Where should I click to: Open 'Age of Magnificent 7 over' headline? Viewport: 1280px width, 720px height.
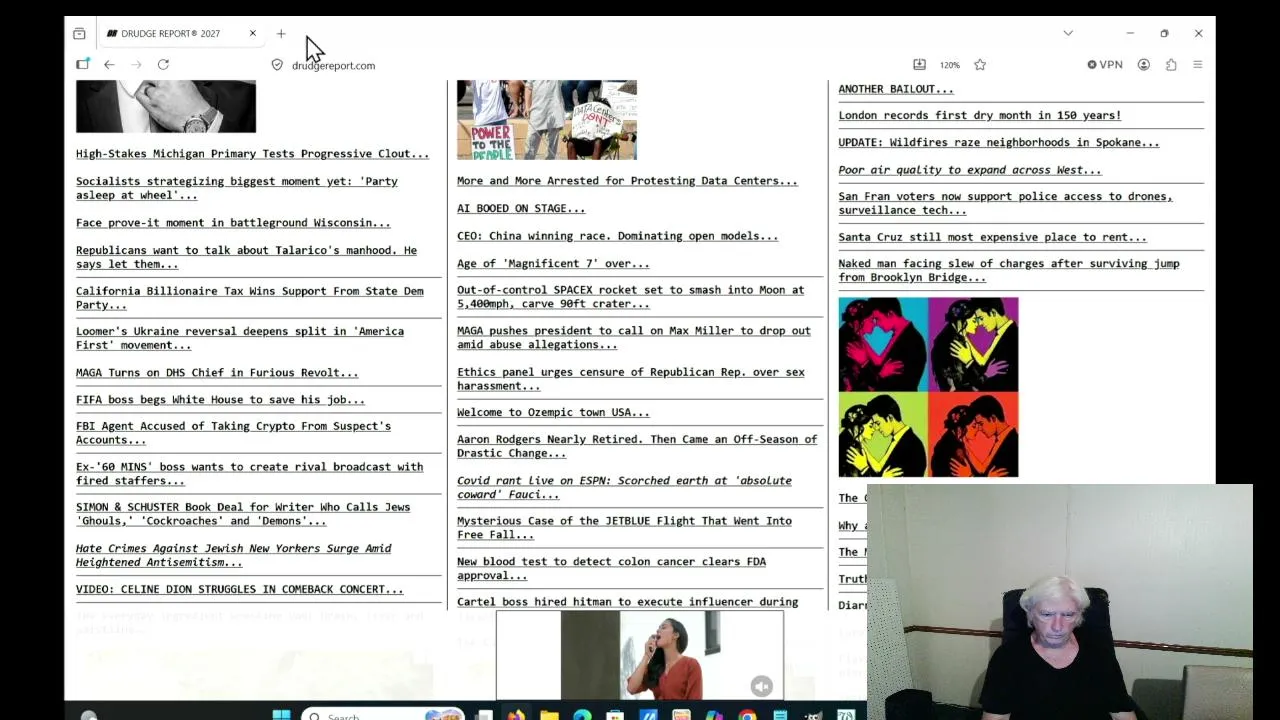click(553, 264)
